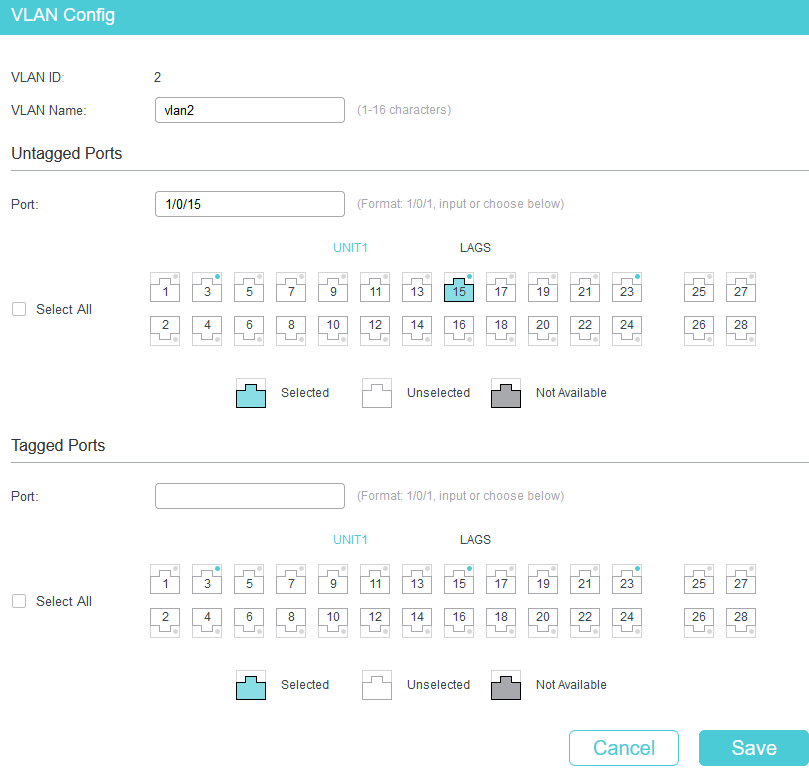Check Select All for Untagged Ports
The width and height of the screenshot is (809, 783).
point(19,309)
